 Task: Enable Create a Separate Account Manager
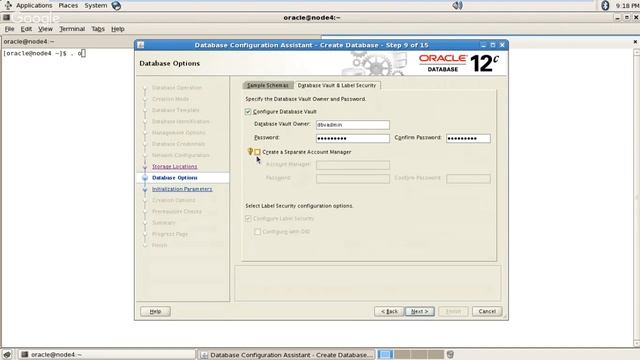click(x=258, y=152)
